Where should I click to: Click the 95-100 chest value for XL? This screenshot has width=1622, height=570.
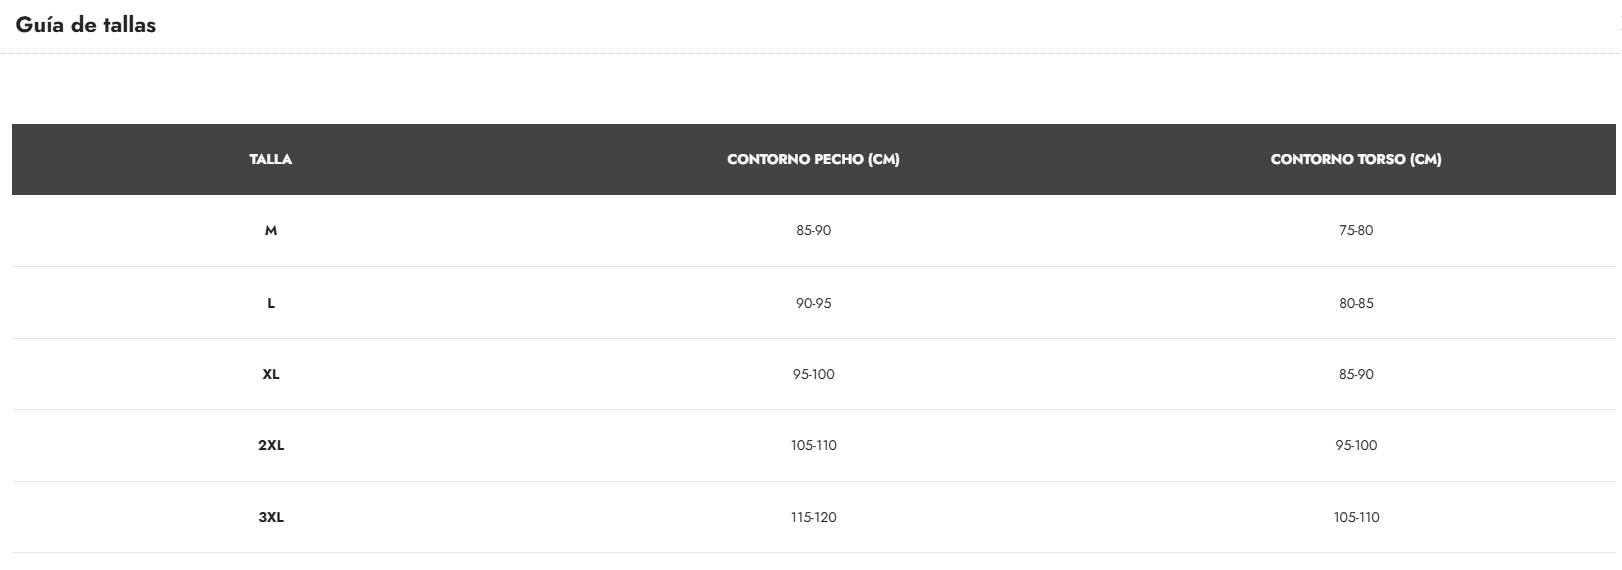click(813, 374)
